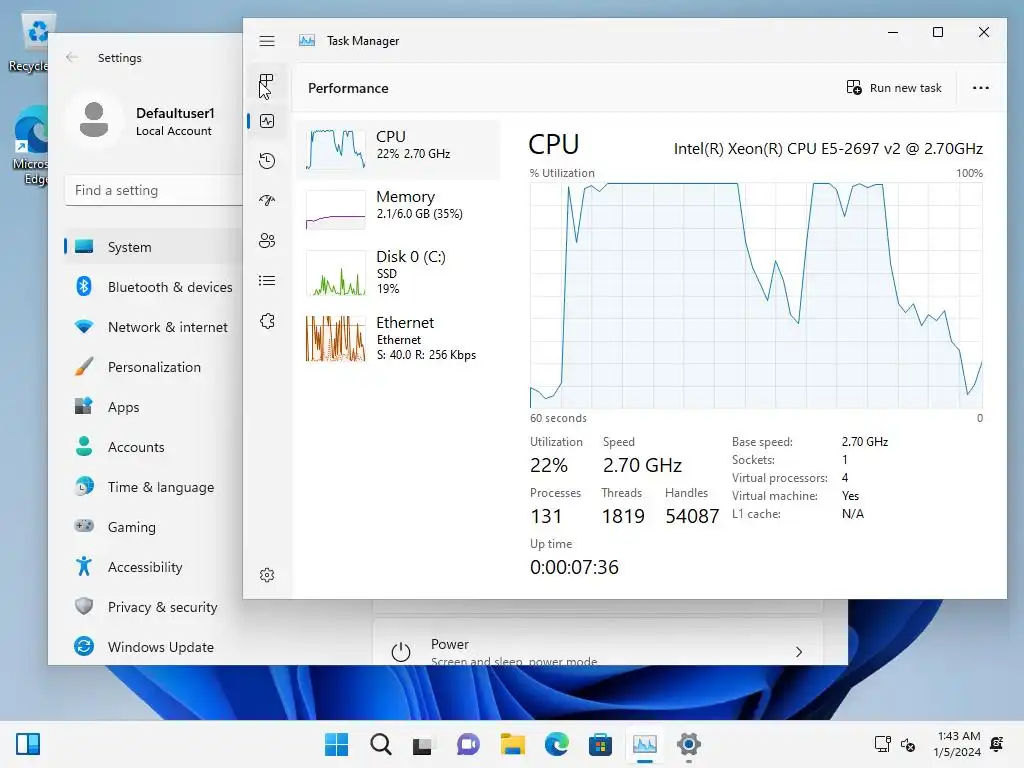Switch to Task Manager via taskbar icon
This screenshot has width=1024, height=768.
[x=645, y=744]
